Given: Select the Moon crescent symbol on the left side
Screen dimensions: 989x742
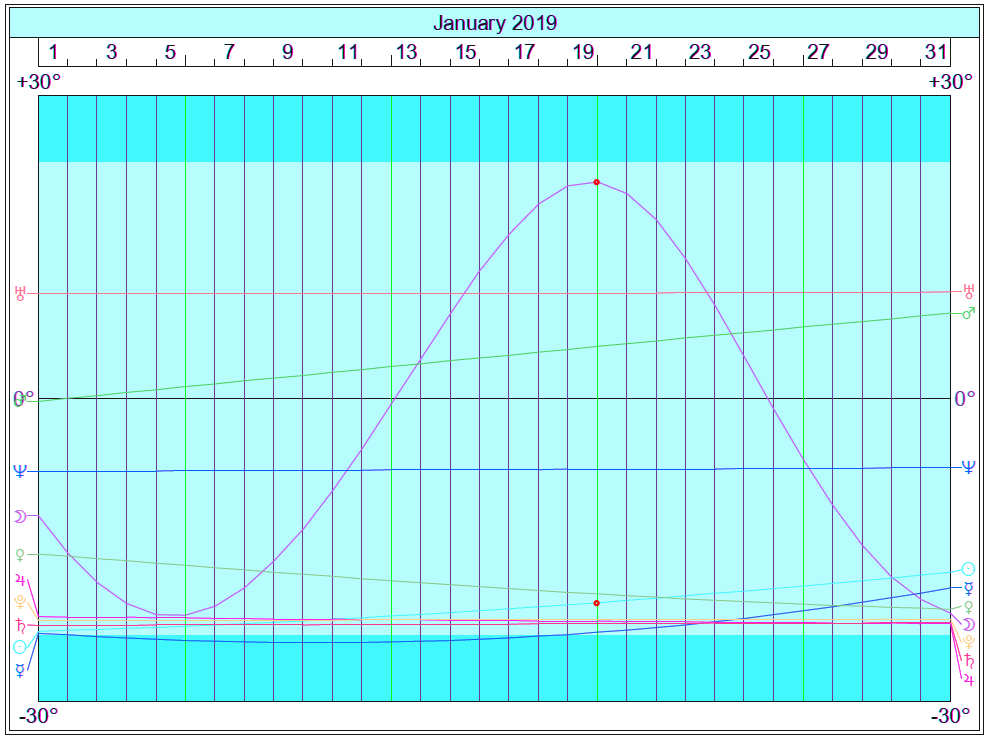Looking at the screenshot, I should pos(20,517).
